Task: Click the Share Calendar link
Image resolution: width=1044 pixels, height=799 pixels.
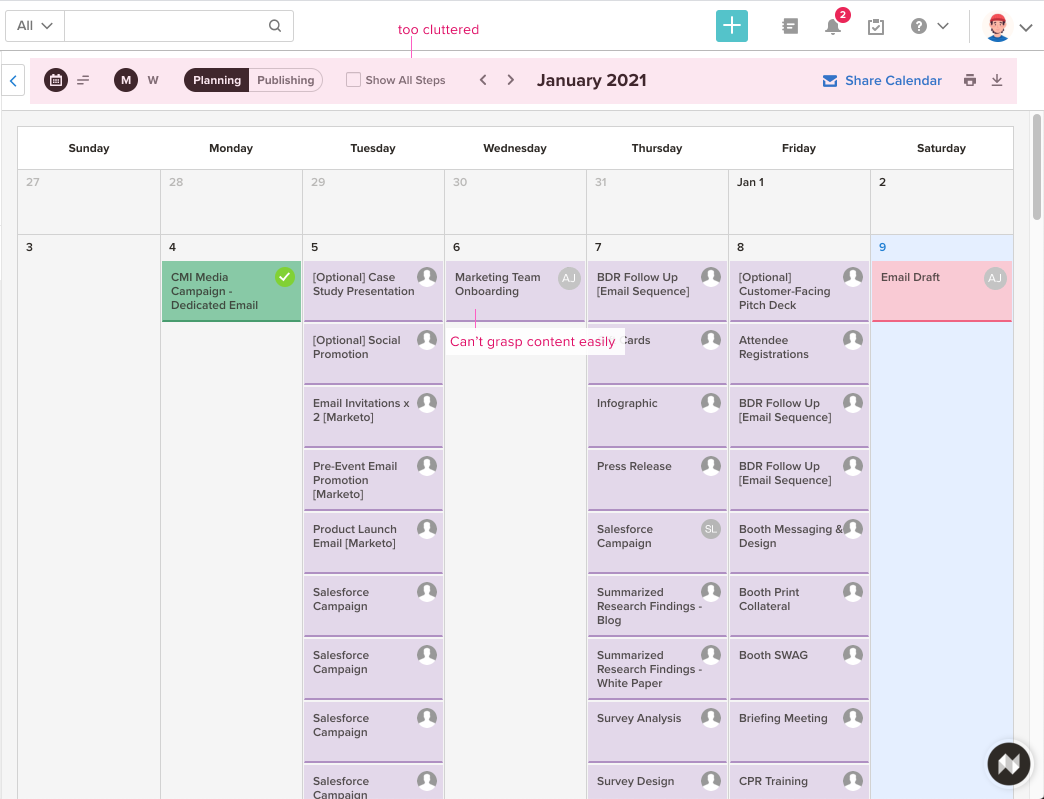Action: [894, 81]
